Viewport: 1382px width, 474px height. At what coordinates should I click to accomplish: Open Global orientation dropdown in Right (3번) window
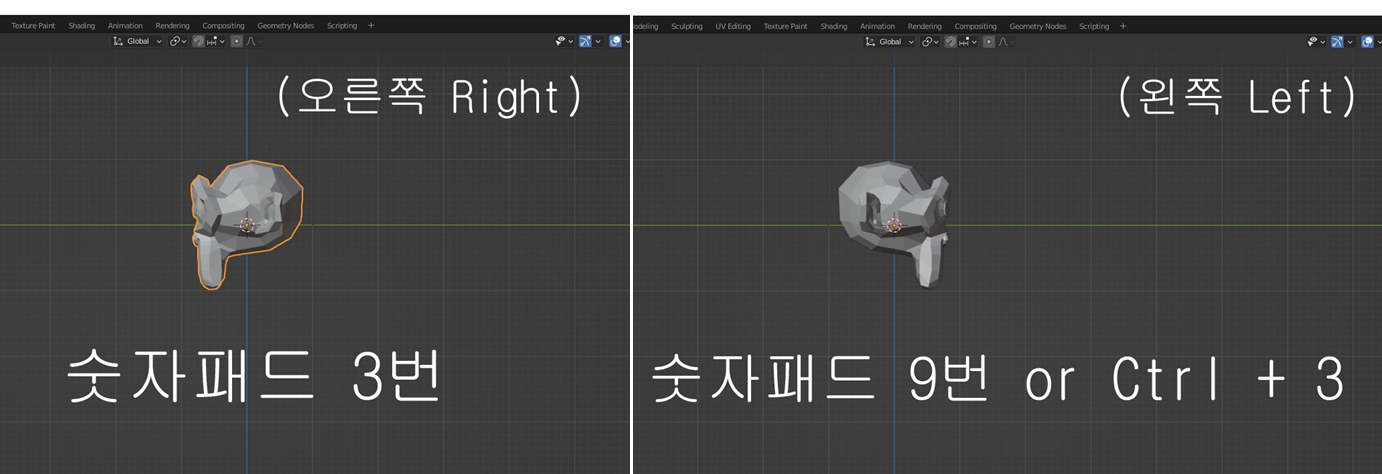pyautogui.click(x=137, y=41)
